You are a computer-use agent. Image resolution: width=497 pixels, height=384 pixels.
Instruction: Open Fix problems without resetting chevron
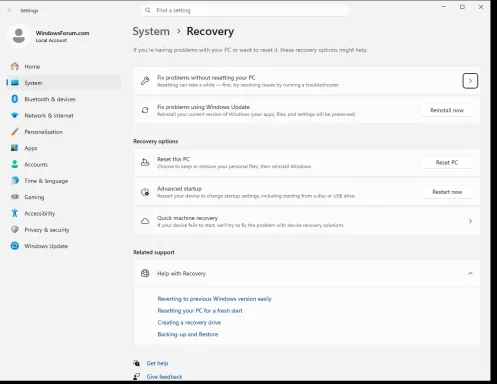pyautogui.click(x=470, y=81)
